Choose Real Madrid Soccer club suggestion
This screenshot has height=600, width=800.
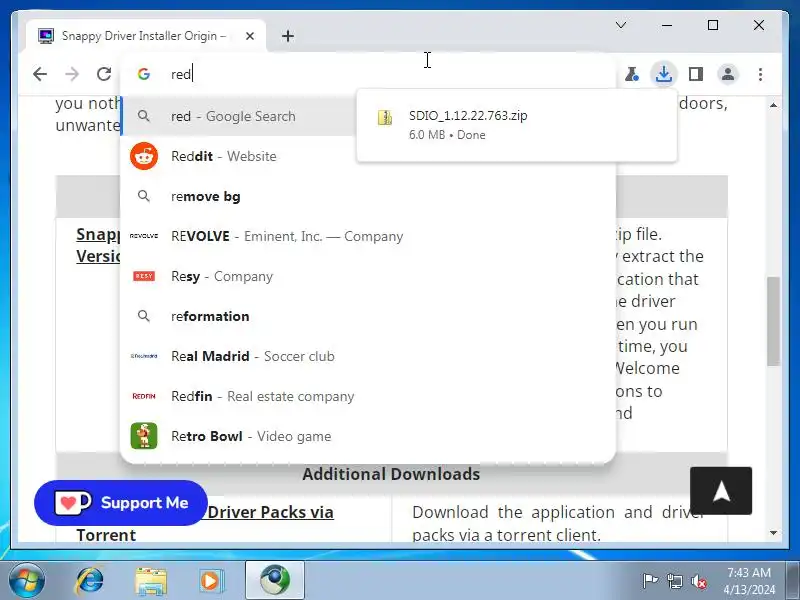click(x=368, y=356)
